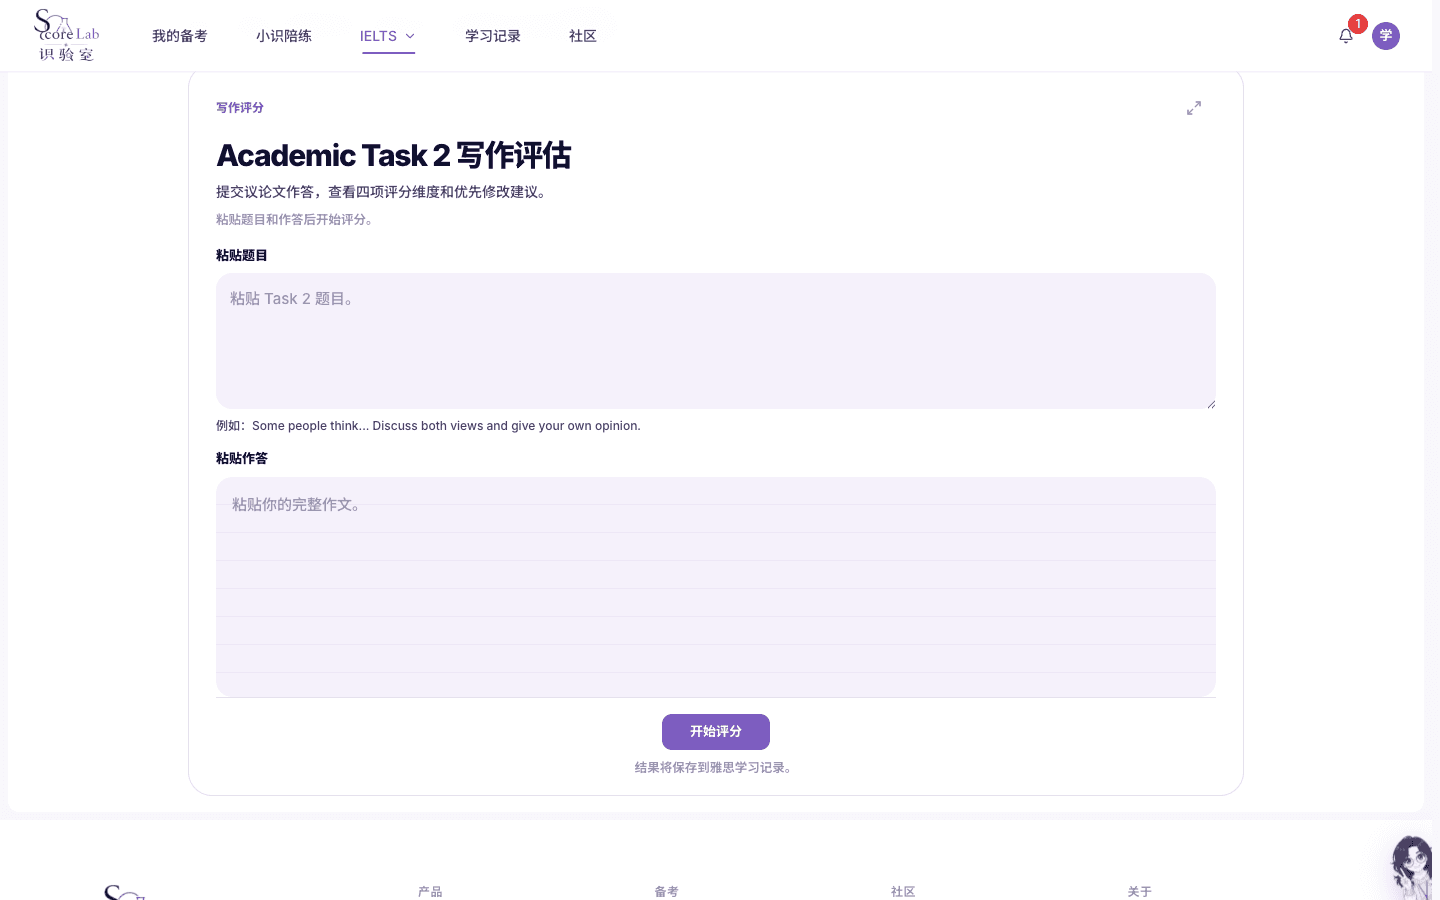Click the 粘贴题目和作答后开始评分 hint text
Screen dimensions: 1440x900
(x=297, y=220)
